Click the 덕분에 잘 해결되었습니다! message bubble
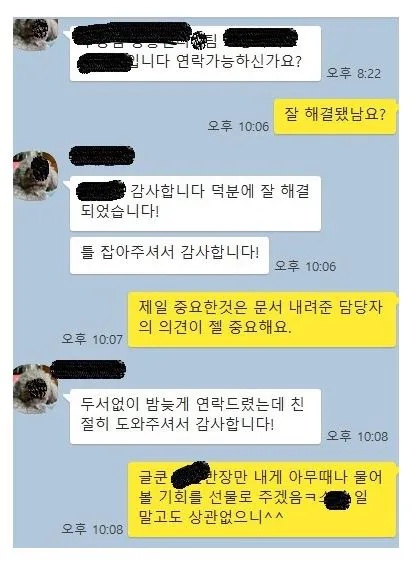This screenshot has width=413, height=562. pos(195,203)
